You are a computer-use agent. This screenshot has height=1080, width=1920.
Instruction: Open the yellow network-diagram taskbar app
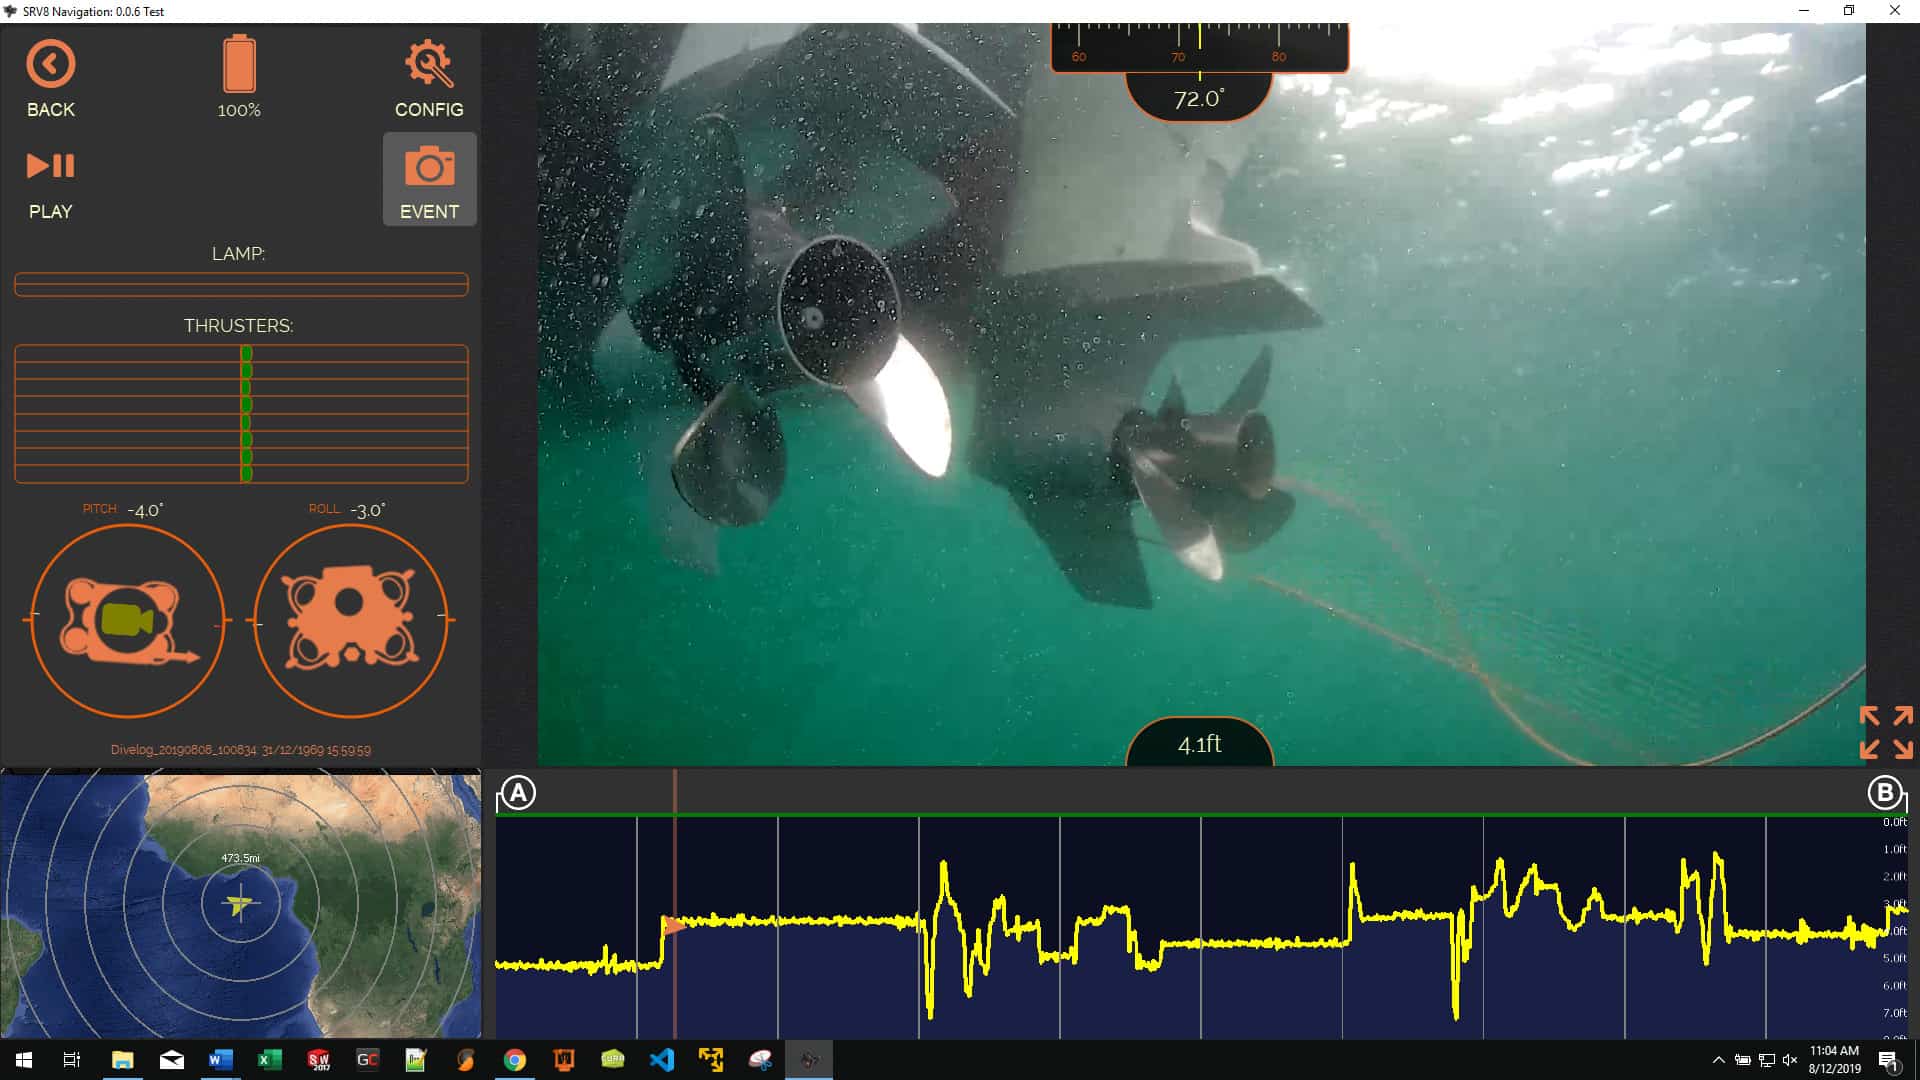click(711, 1060)
